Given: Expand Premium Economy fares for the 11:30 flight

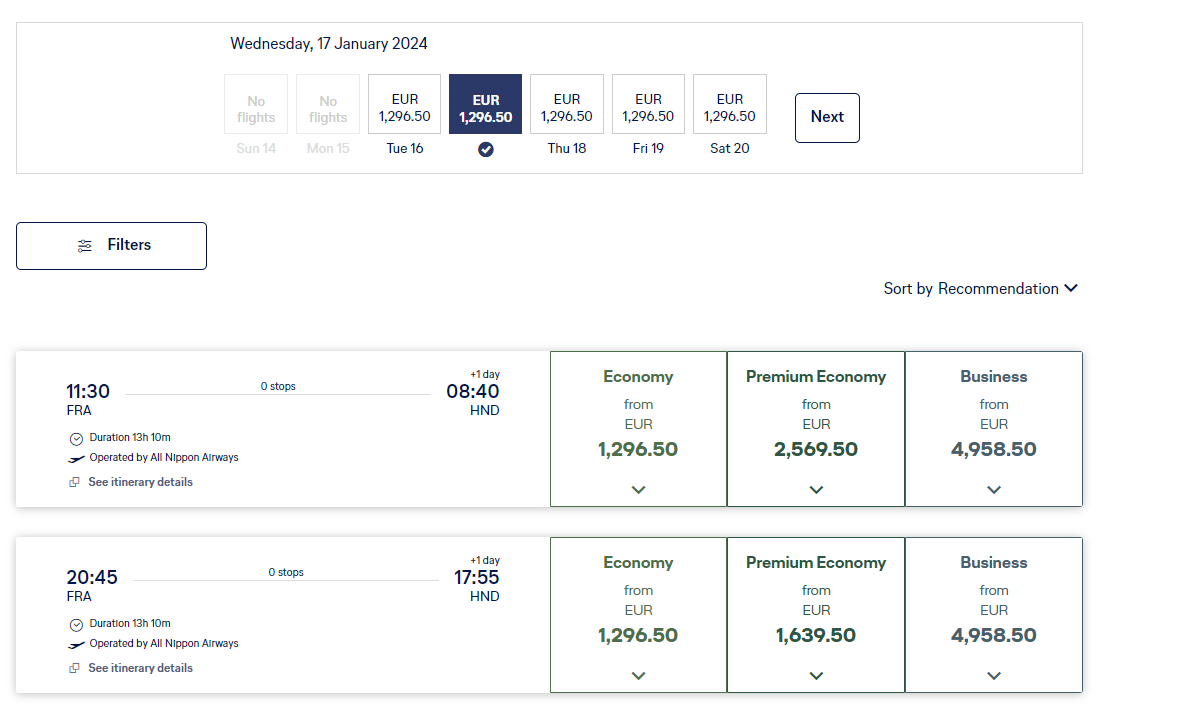Looking at the screenshot, I should [816, 490].
